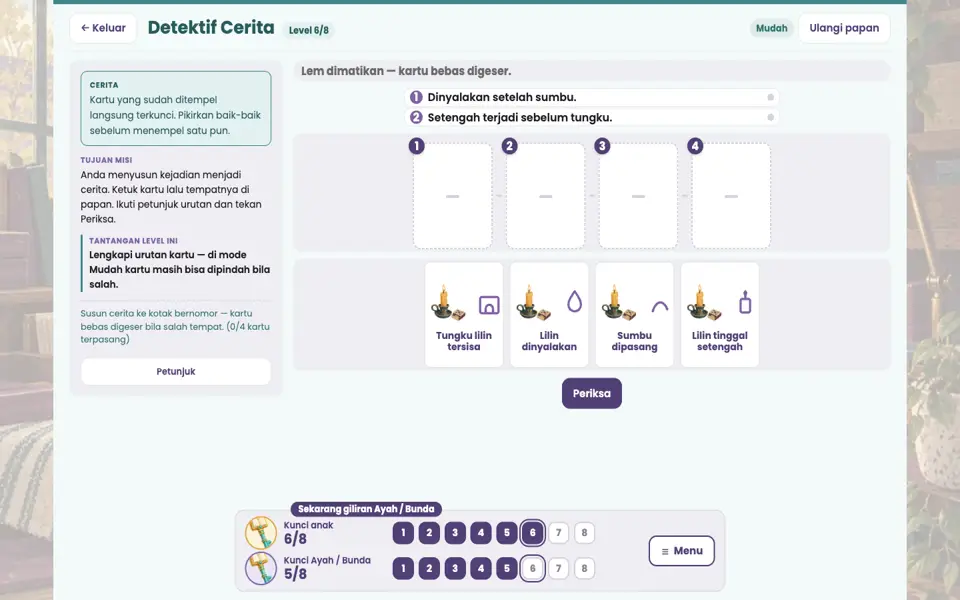Select level 3 in Kunci Ayah / Bunda row
The height and width of the screenshot is (600, 960).
[455, 568]
